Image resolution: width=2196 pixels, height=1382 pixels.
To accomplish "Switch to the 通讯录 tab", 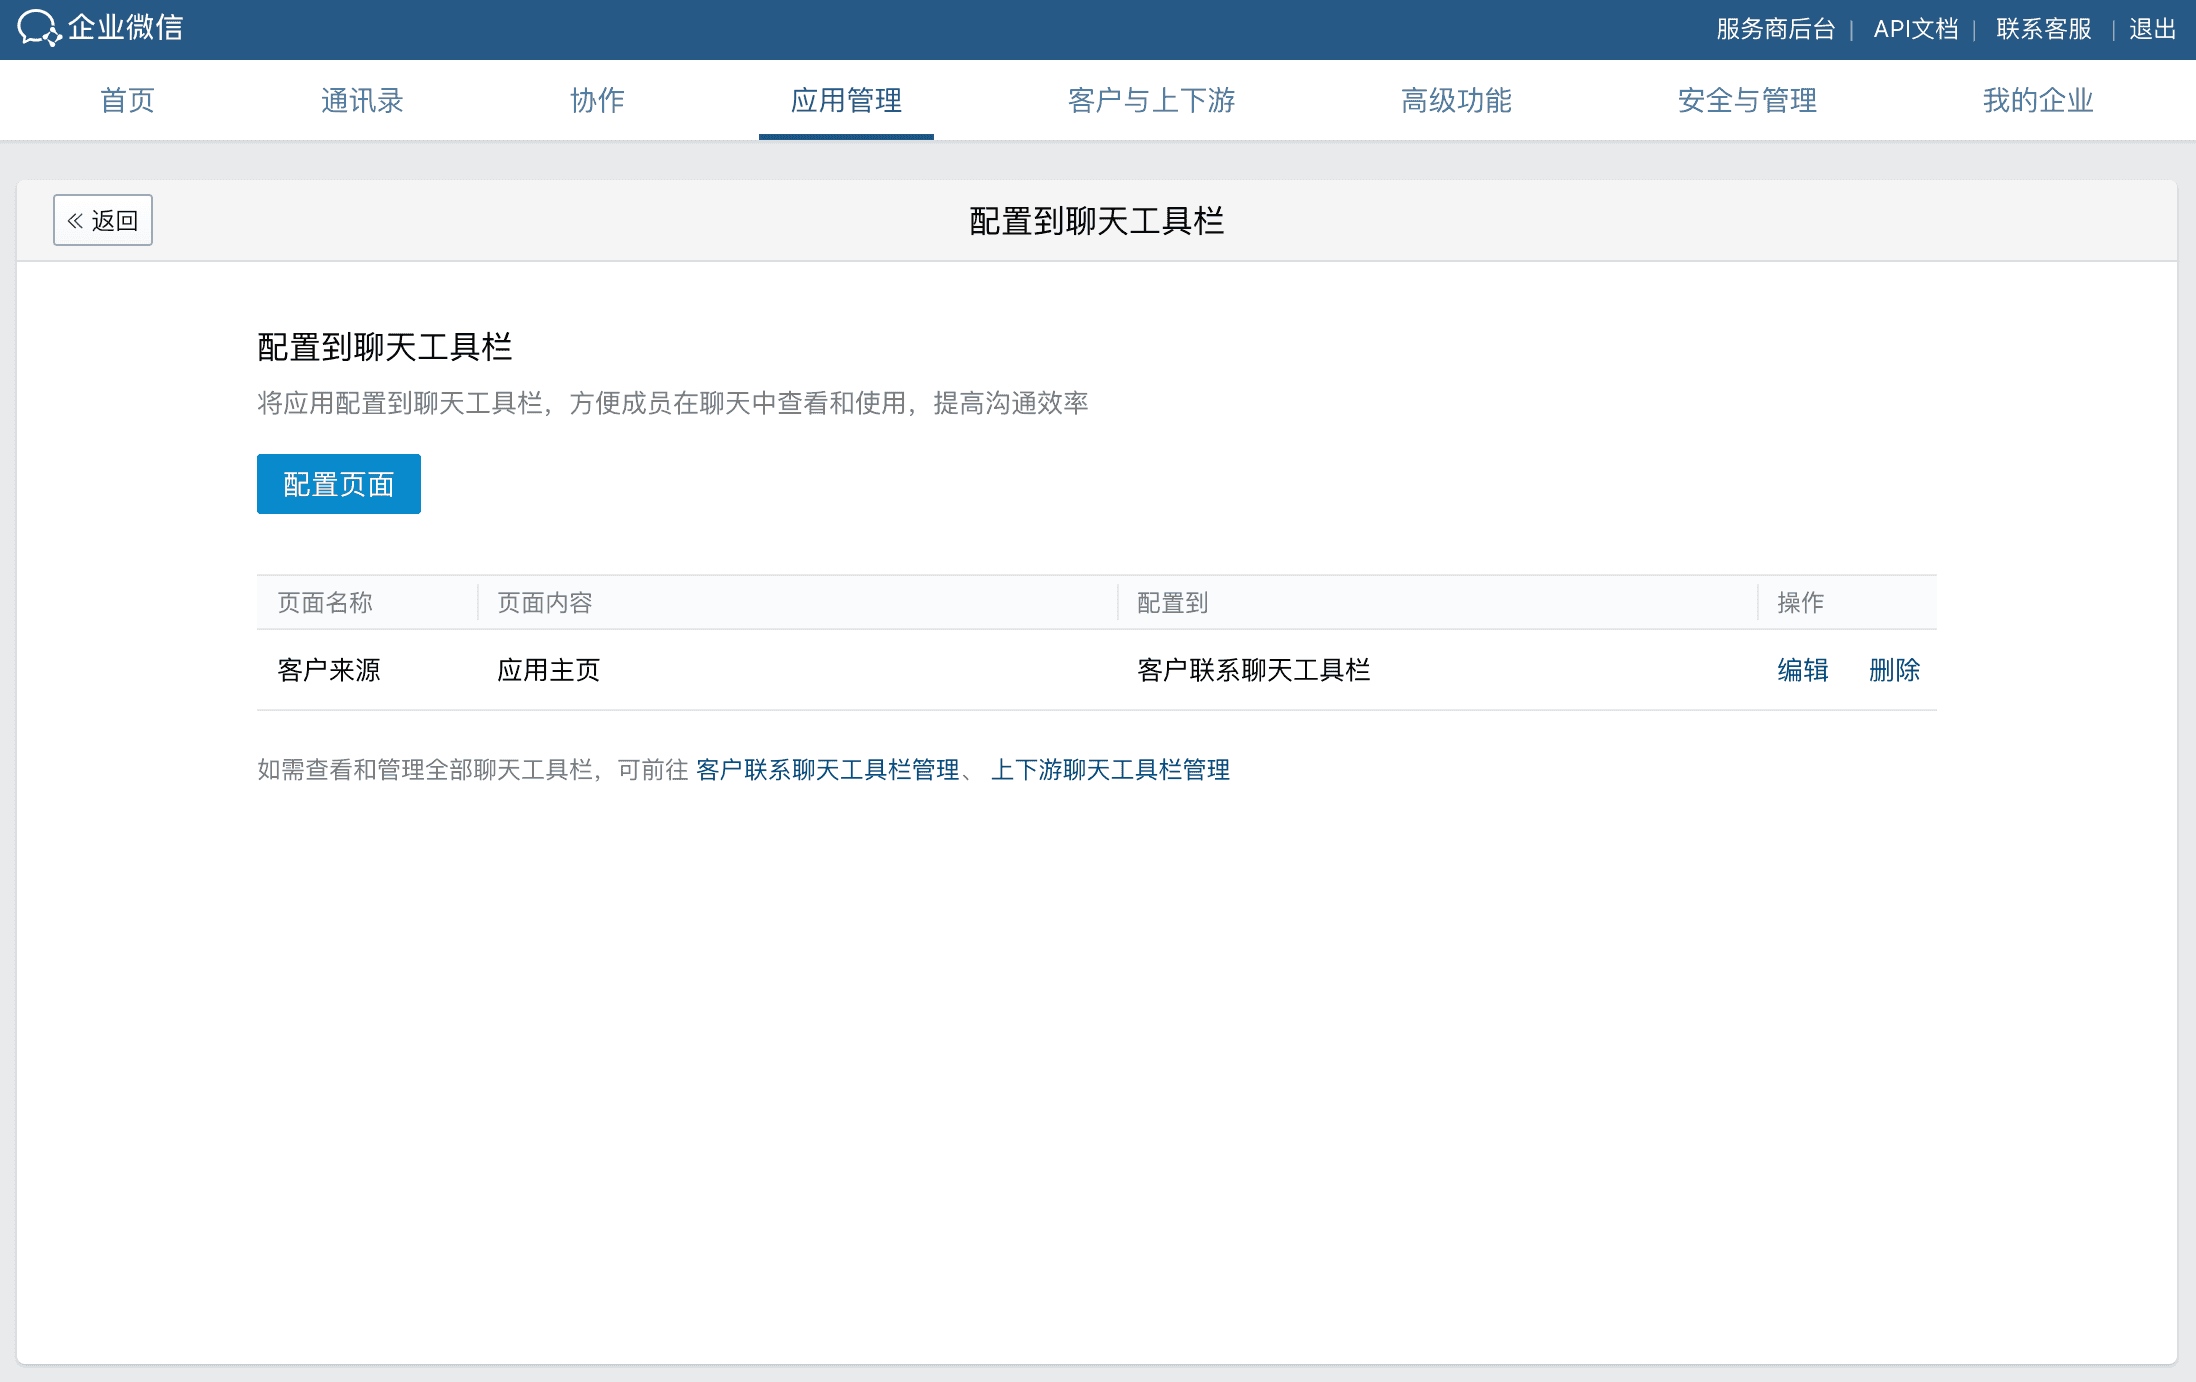I will [x=362, y=100].
